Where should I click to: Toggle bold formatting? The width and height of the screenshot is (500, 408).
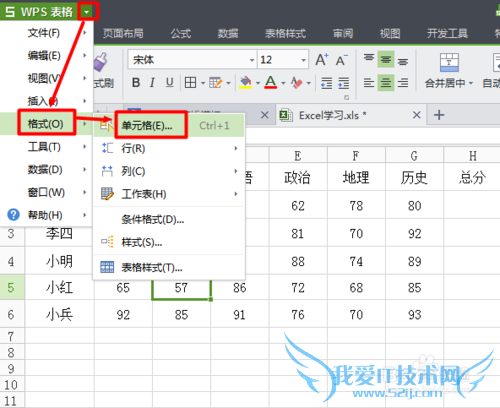pyautogui.click(x=136, y=82)
